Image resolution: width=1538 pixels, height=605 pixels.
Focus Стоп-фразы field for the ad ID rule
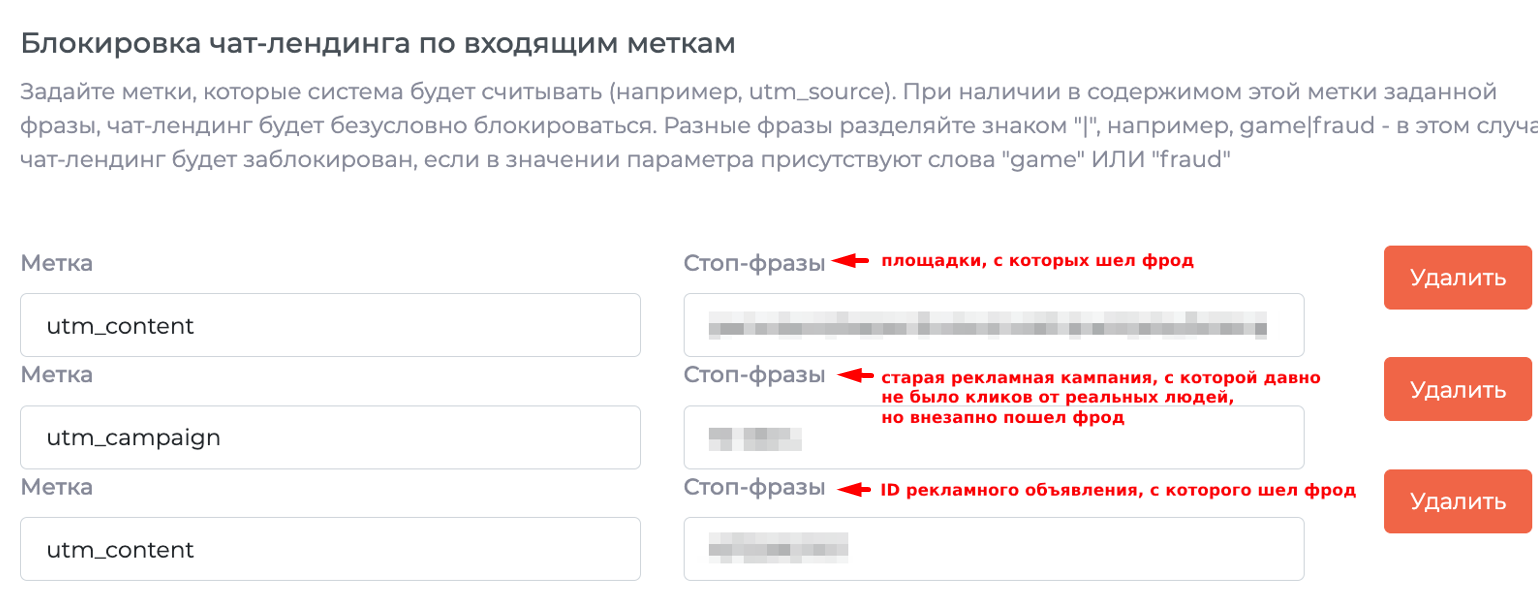993,549
